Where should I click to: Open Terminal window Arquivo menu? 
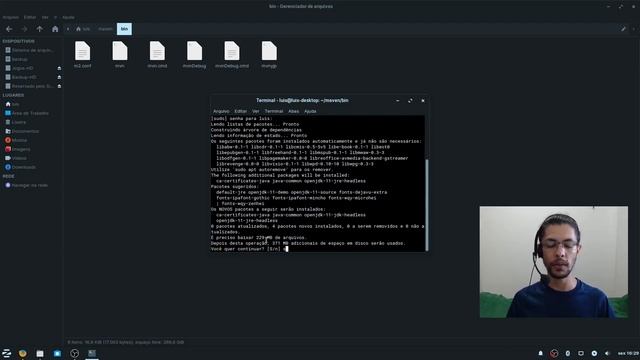click(x=221, y=111)
